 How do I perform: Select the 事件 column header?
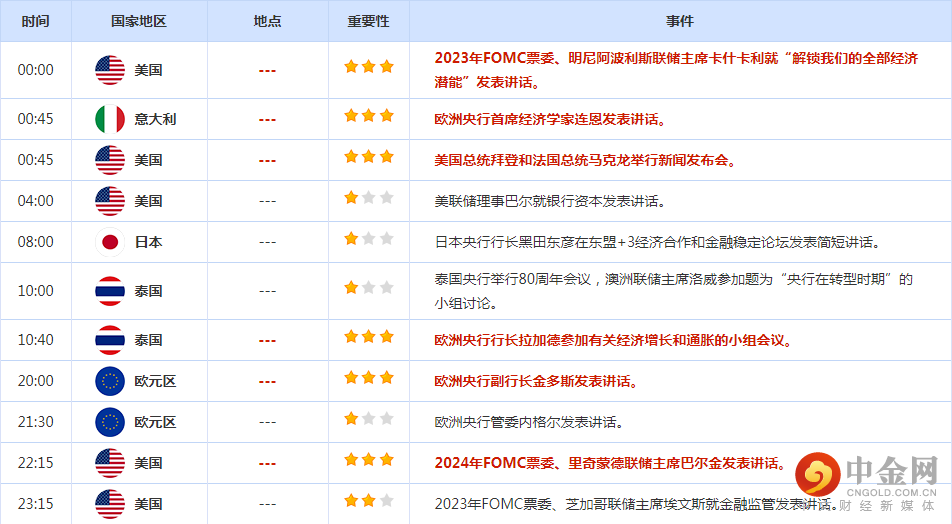(679, 21)
